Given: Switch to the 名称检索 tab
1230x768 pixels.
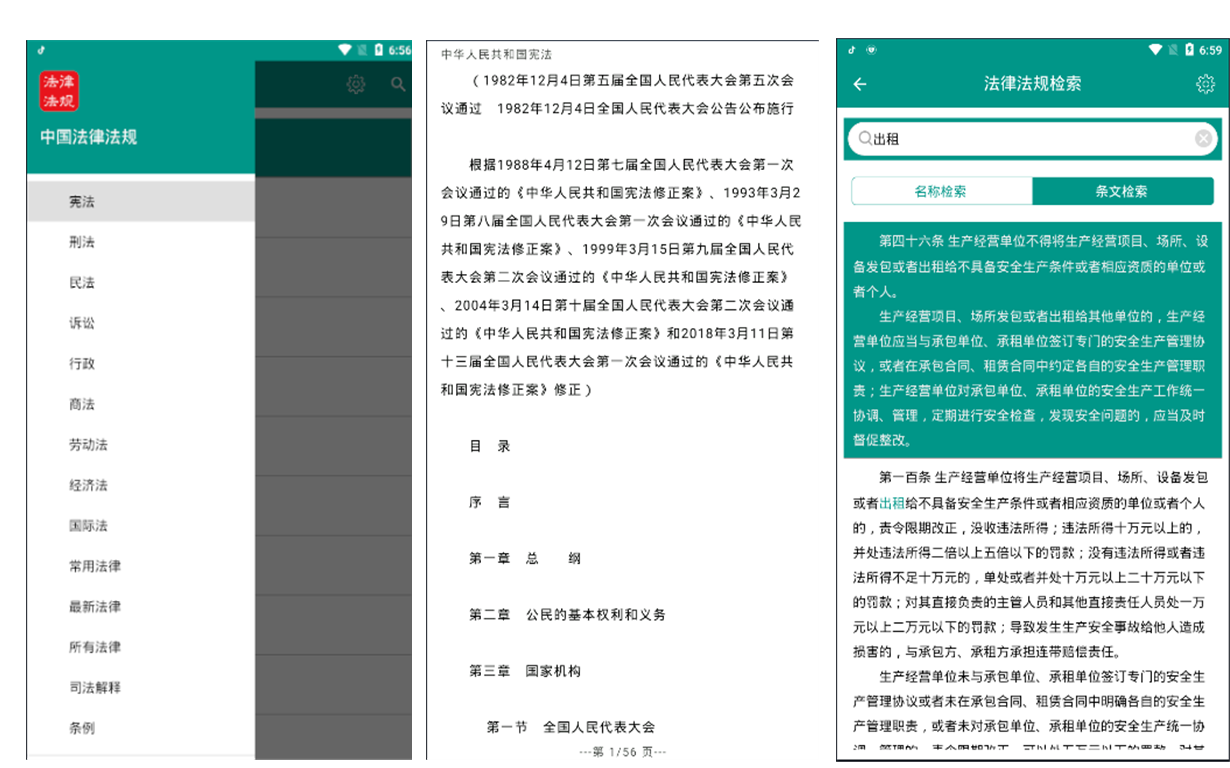Looking at the screenshot, I should (941, 190).
